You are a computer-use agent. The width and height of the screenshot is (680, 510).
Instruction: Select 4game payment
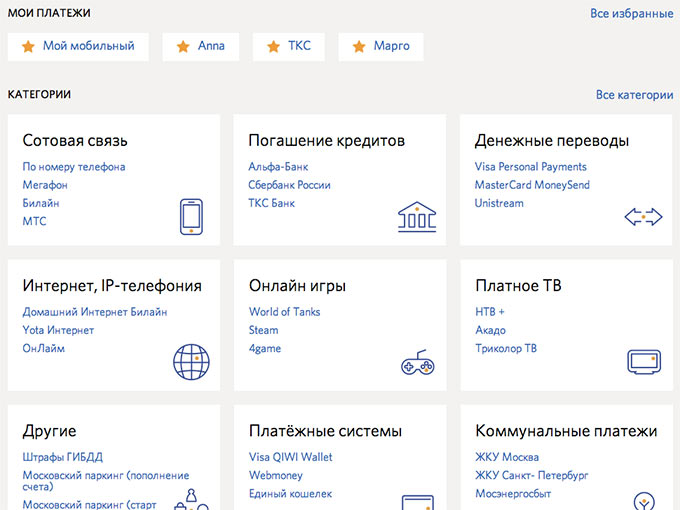[265, 349]
